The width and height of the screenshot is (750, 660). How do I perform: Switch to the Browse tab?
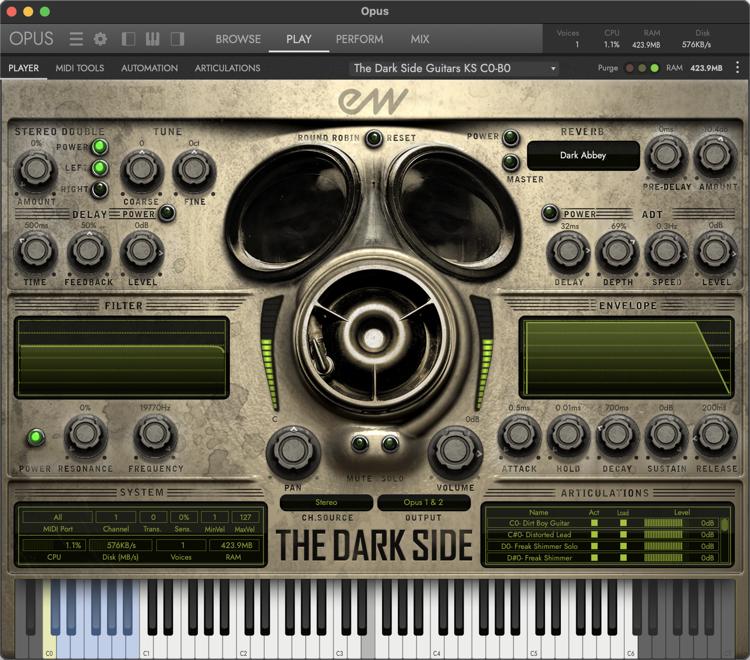pos(238,39)
